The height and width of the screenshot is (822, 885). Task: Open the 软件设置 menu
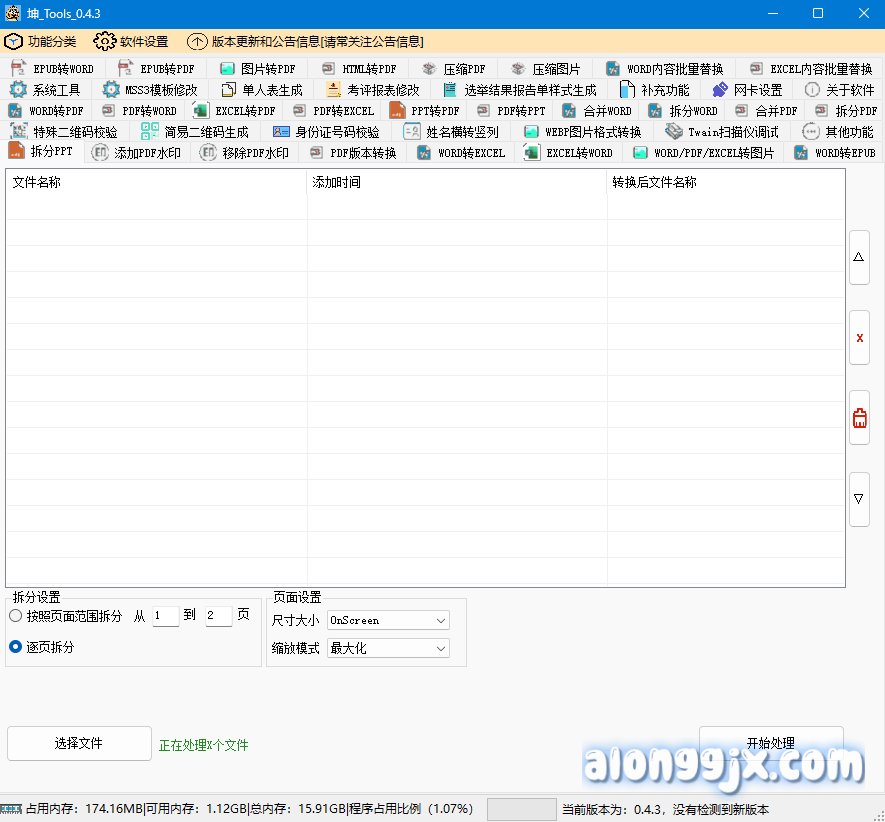[x=131, y=42]
